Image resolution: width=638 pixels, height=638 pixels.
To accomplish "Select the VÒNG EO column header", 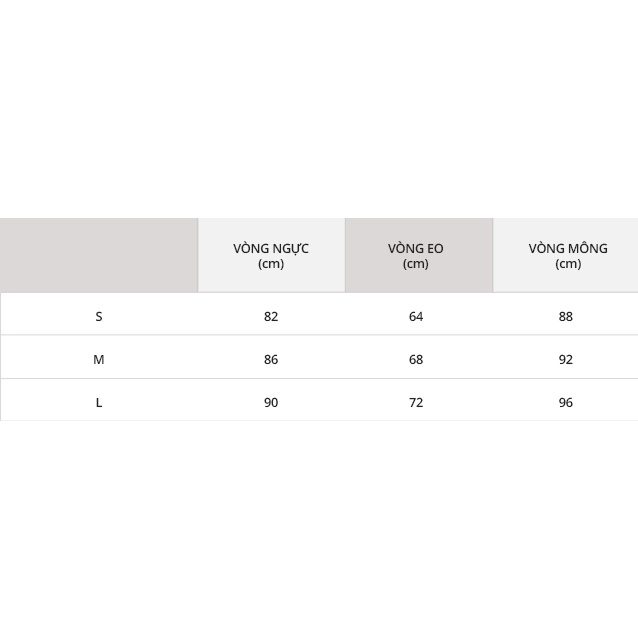I will coord(416,248).
